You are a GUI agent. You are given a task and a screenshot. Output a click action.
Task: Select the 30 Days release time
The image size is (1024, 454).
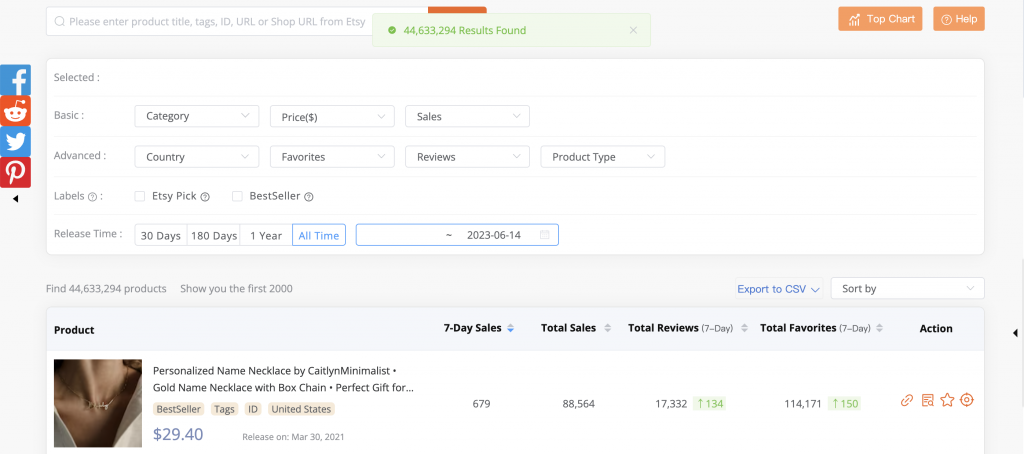[161, 236]
